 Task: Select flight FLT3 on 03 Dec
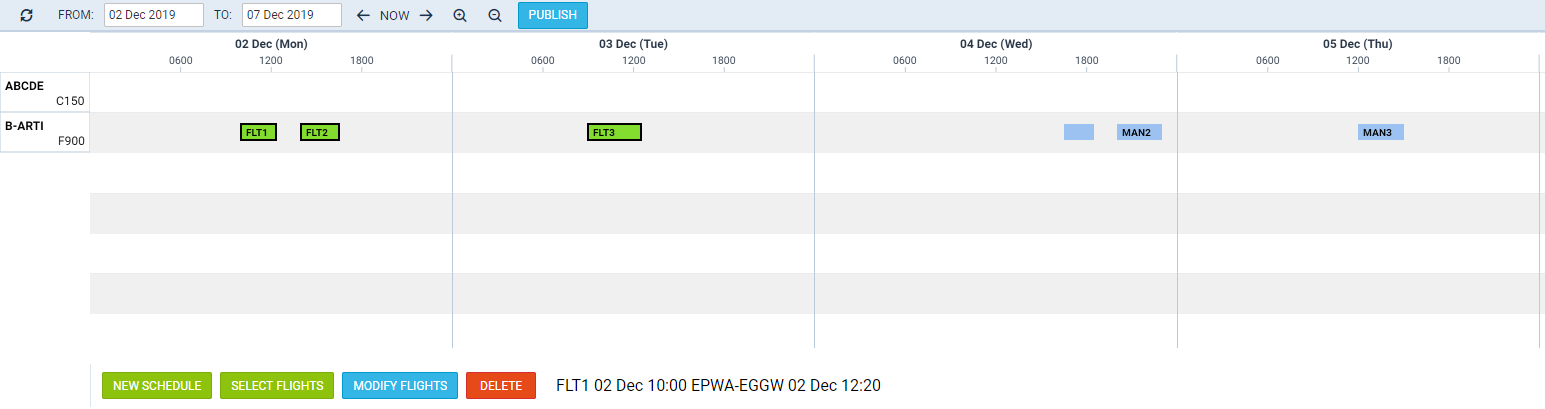614,132
